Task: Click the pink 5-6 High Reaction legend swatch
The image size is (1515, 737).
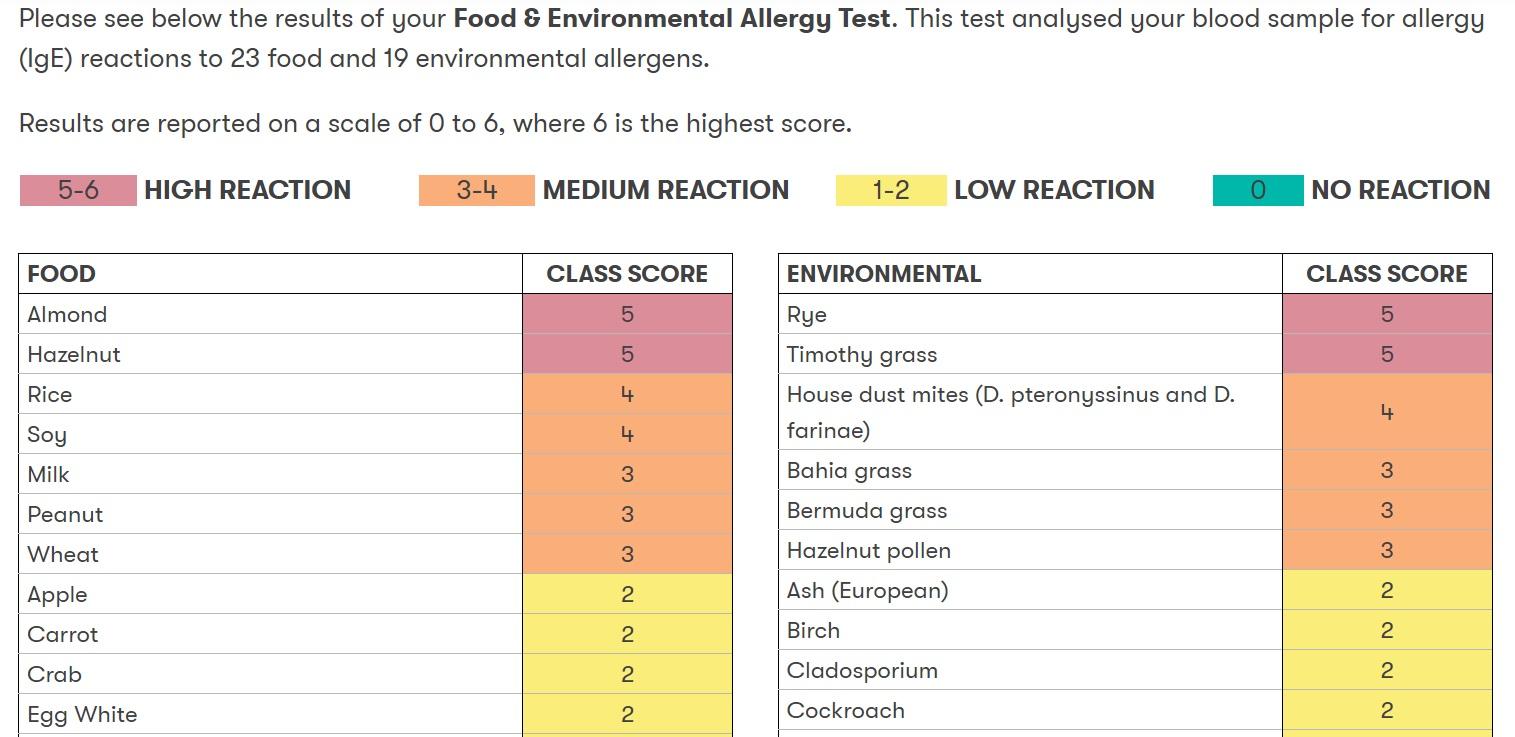Action: [78, 190]
